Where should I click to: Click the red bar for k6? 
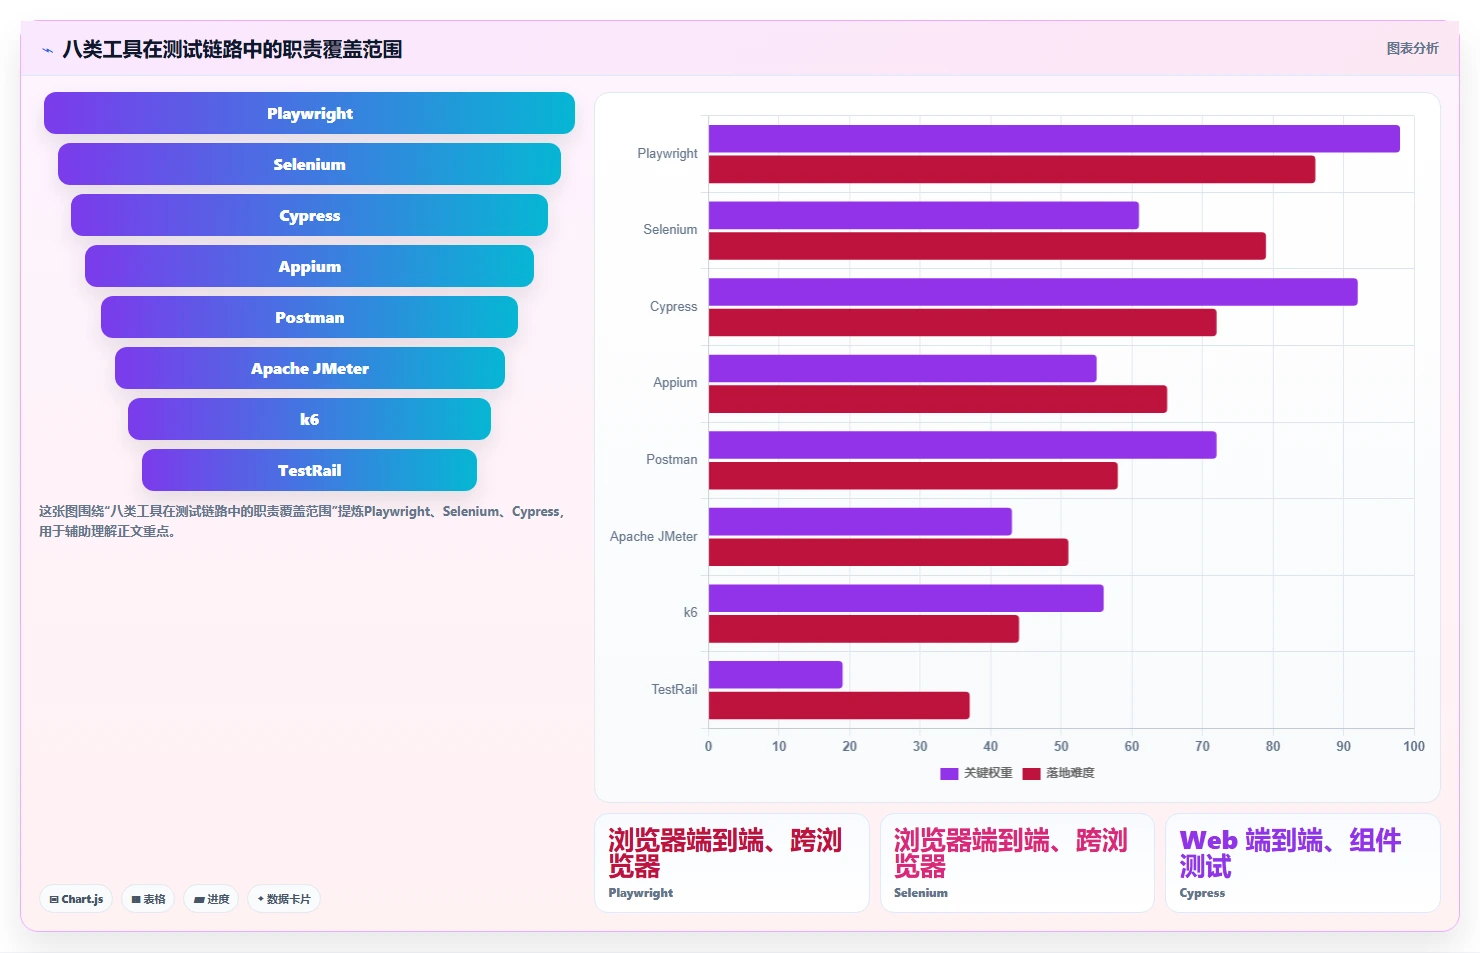(x=864, y=629)
